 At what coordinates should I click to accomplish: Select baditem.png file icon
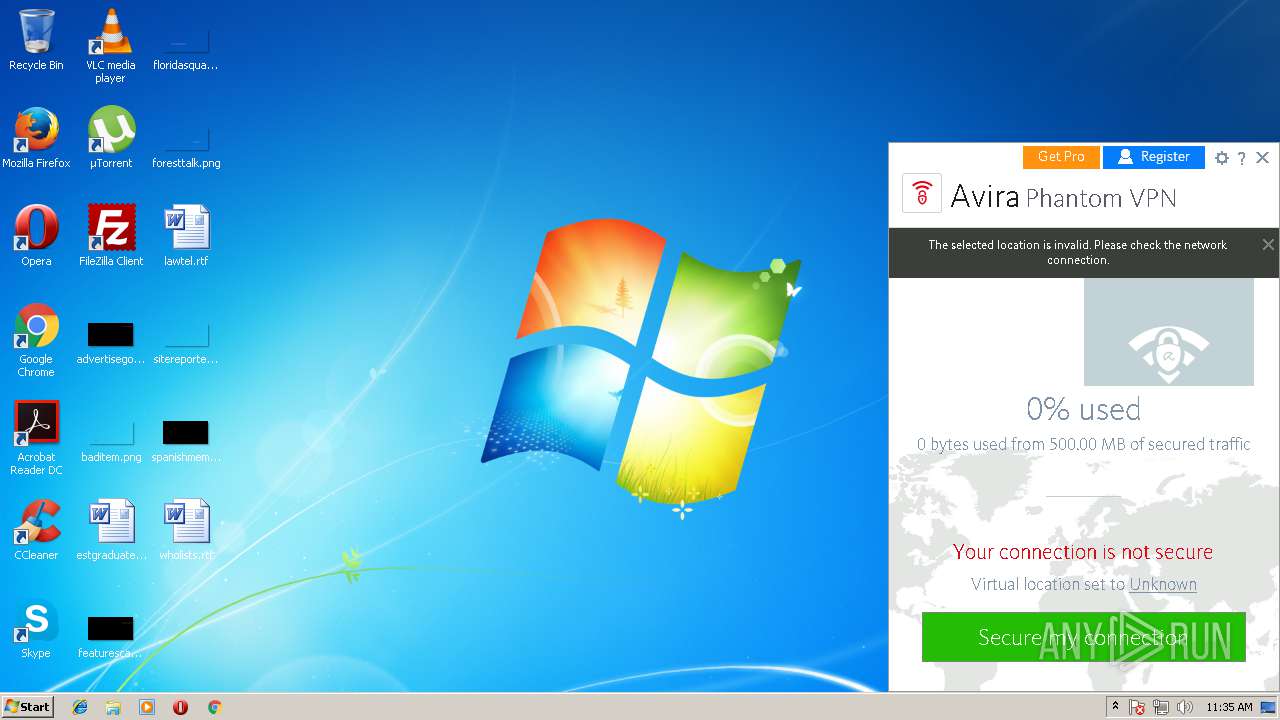[x=111, y=432]
